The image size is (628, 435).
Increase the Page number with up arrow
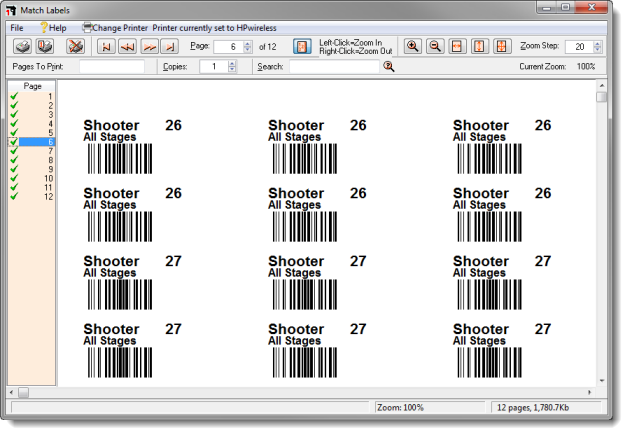[x=248, y=43]
